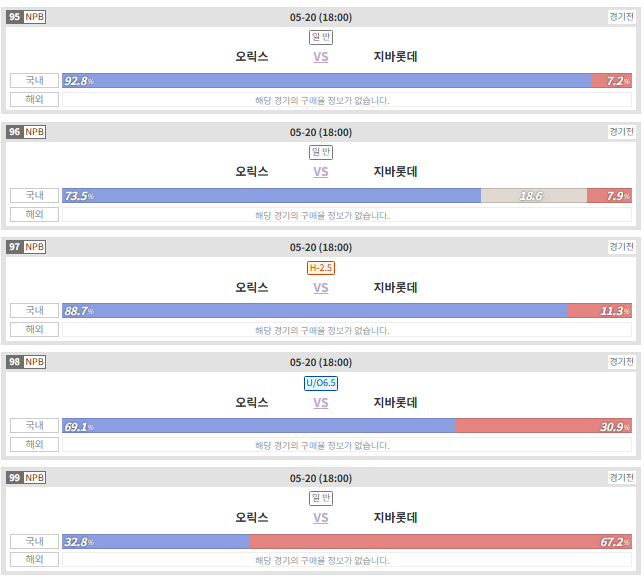Click the 18.6% draw bar segment
This screenshot has height=581, width=644.
click(534, 196)
